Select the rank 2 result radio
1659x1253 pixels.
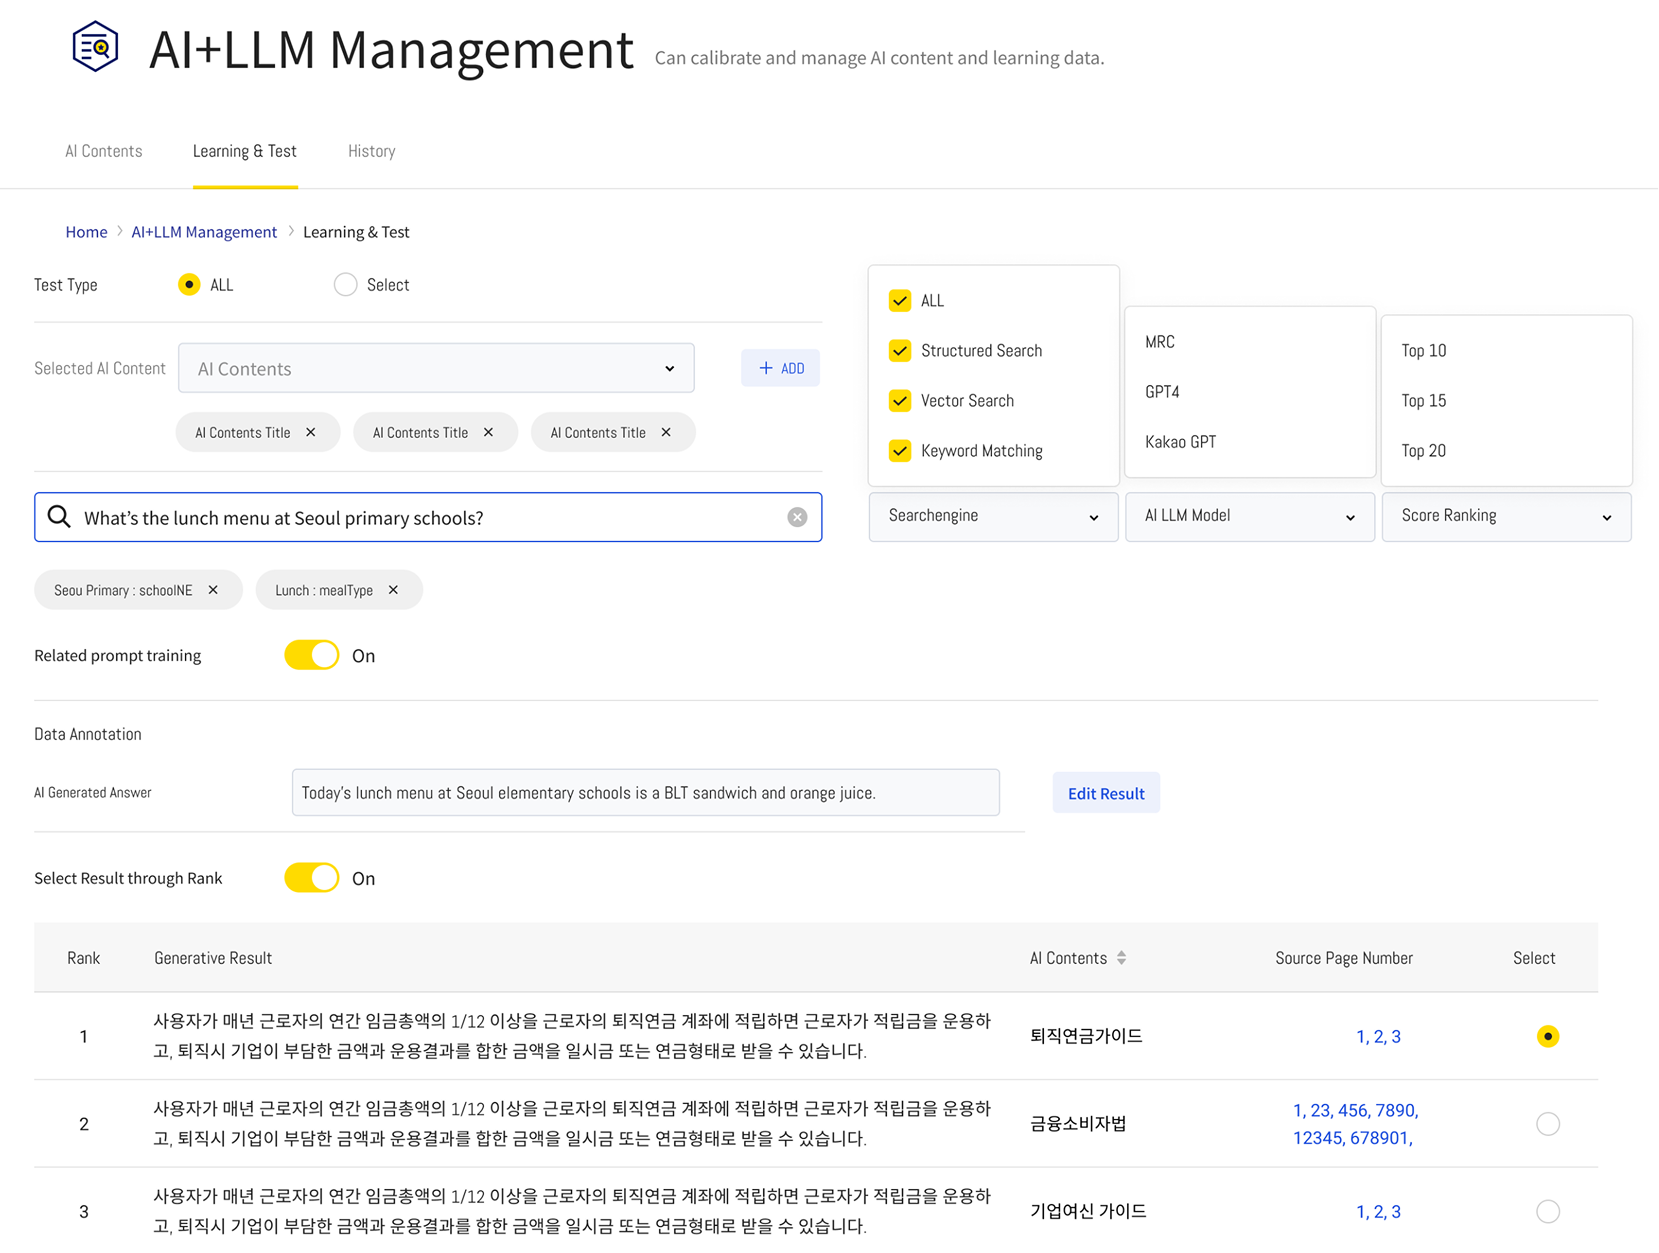(1547, 1124)
